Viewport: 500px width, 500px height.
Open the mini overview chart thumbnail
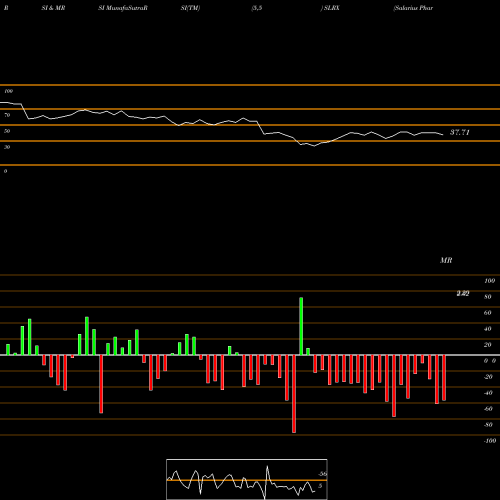click(247, 479)
